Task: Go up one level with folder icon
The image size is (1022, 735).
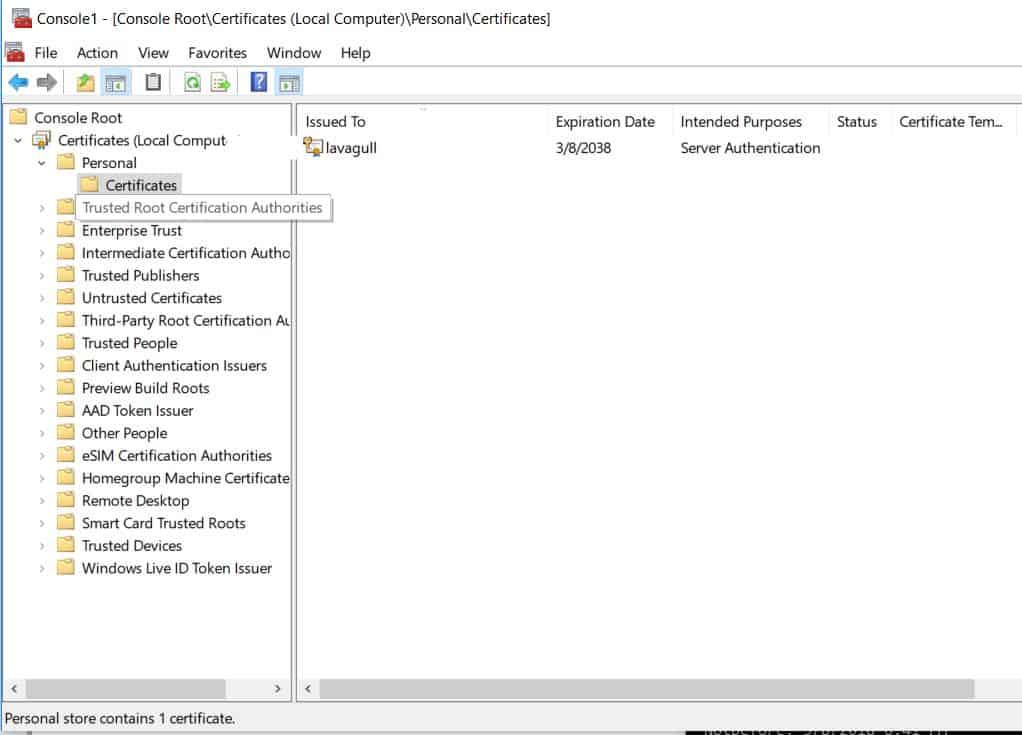Action: [x=85, y=82]
